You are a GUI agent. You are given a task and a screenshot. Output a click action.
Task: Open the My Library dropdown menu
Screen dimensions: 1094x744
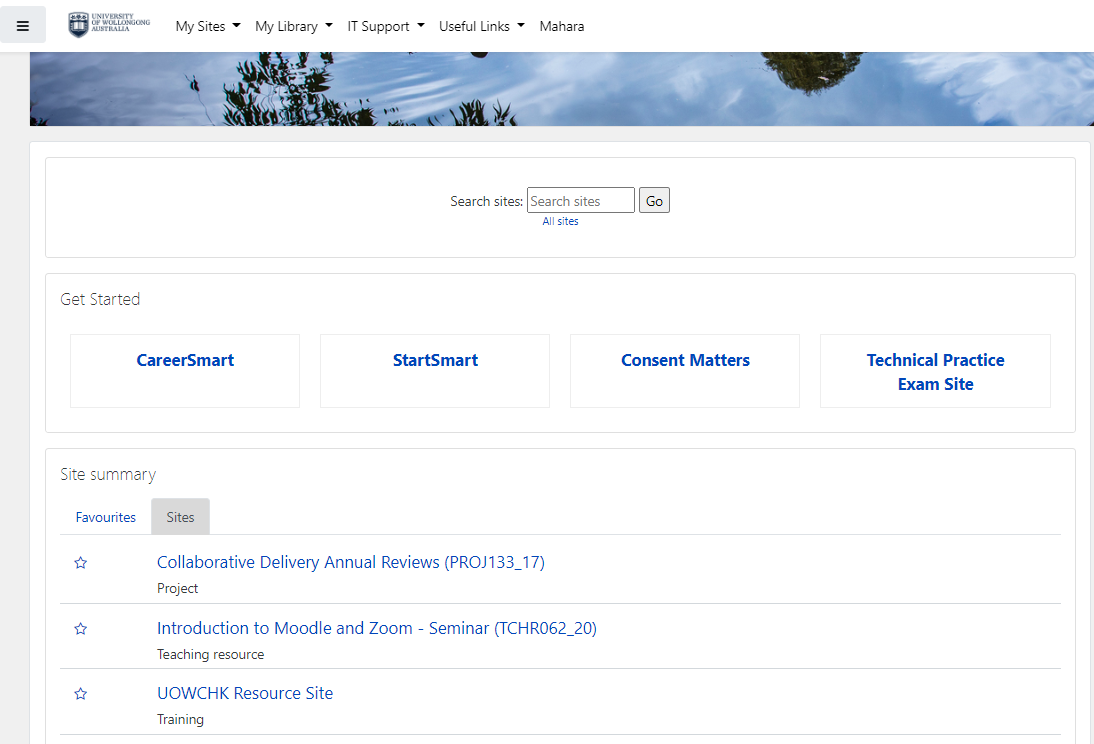pyautogui.click(x=294, y=27)
